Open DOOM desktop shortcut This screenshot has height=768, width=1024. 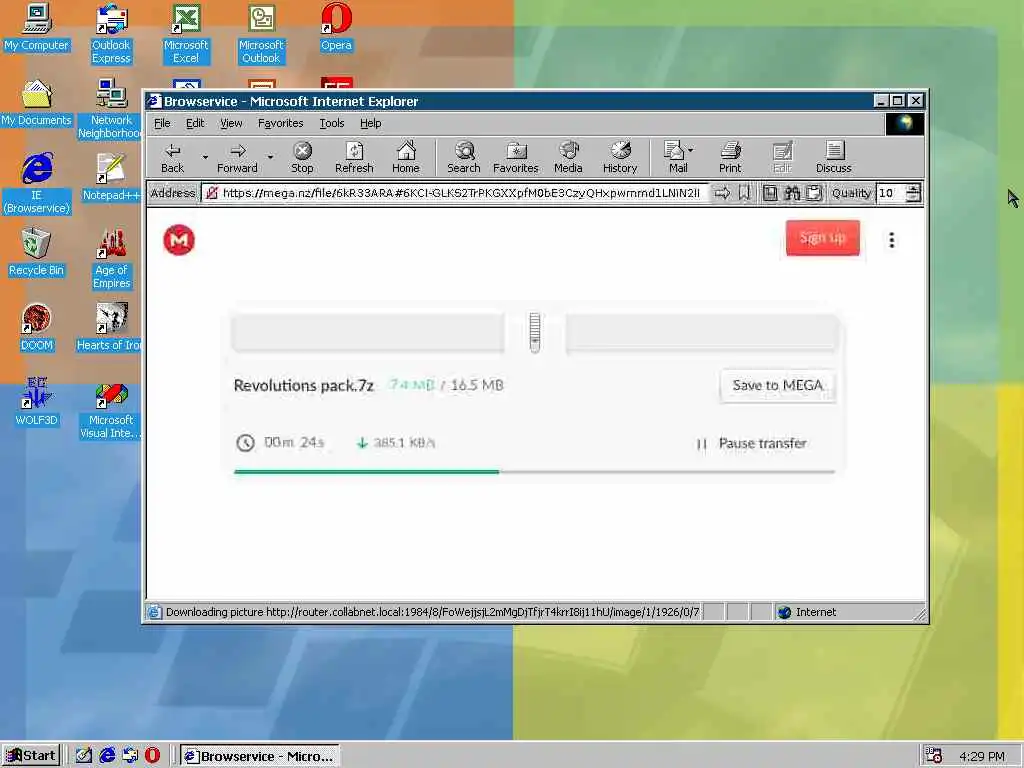coord(37,328)
